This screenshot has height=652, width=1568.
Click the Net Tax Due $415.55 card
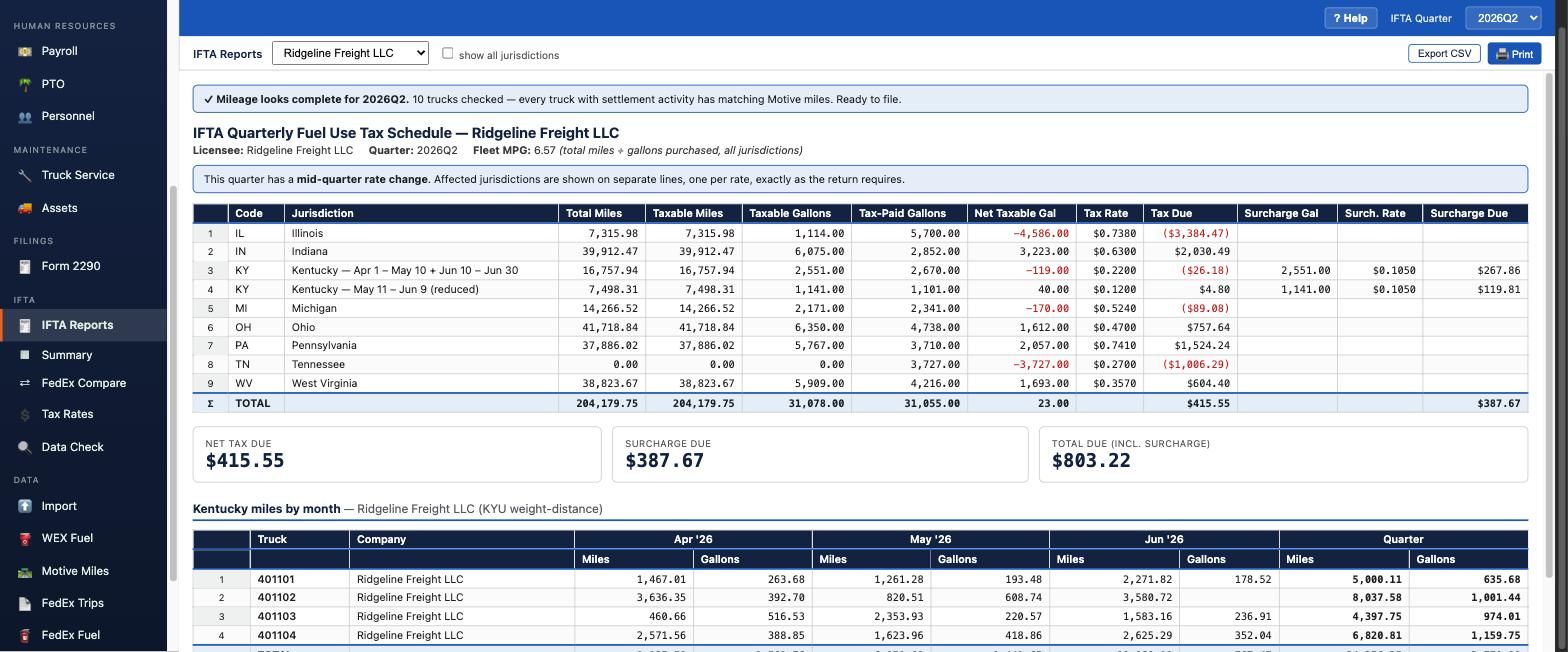[397, 454]
